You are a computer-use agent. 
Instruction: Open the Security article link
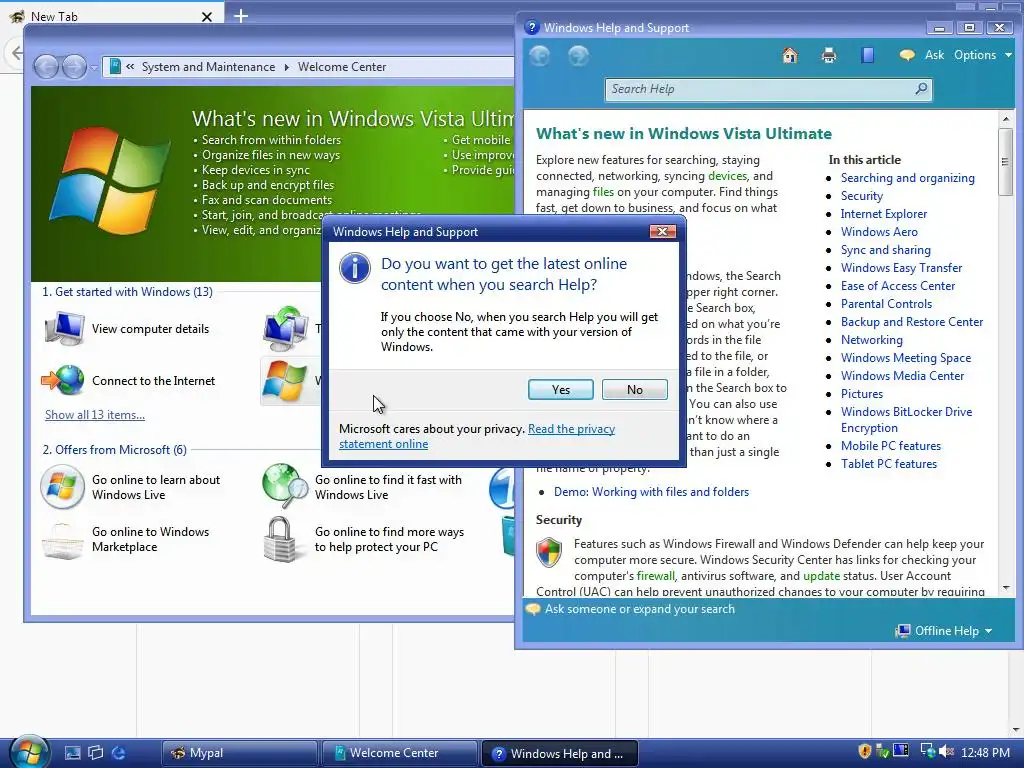tap(861, 196)
